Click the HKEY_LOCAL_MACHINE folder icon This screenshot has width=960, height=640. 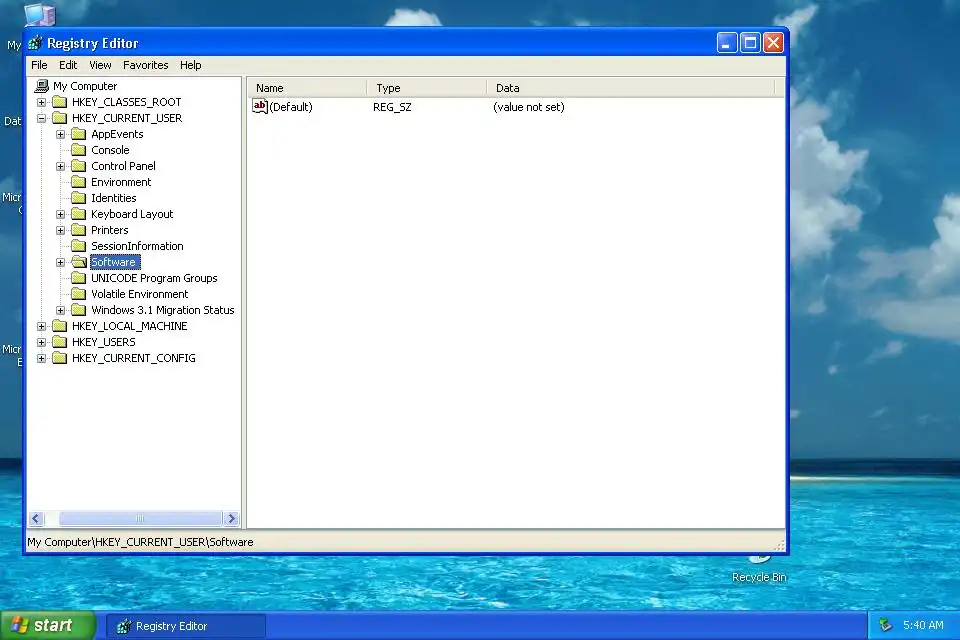[x=59, y=325]
